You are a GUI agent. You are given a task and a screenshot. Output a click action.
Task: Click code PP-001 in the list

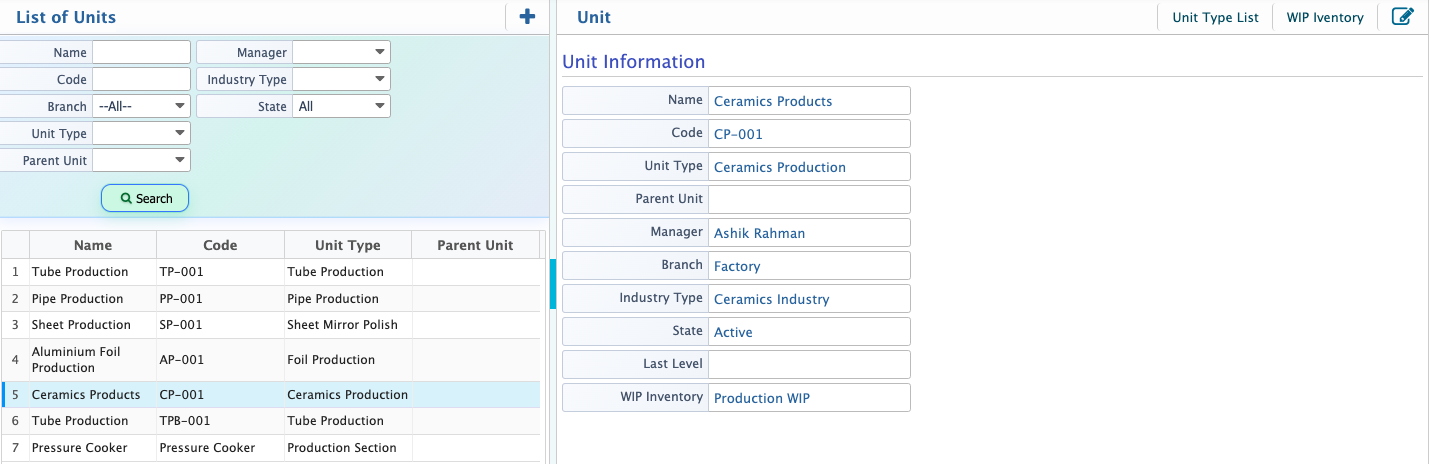[x=181, y=299]
